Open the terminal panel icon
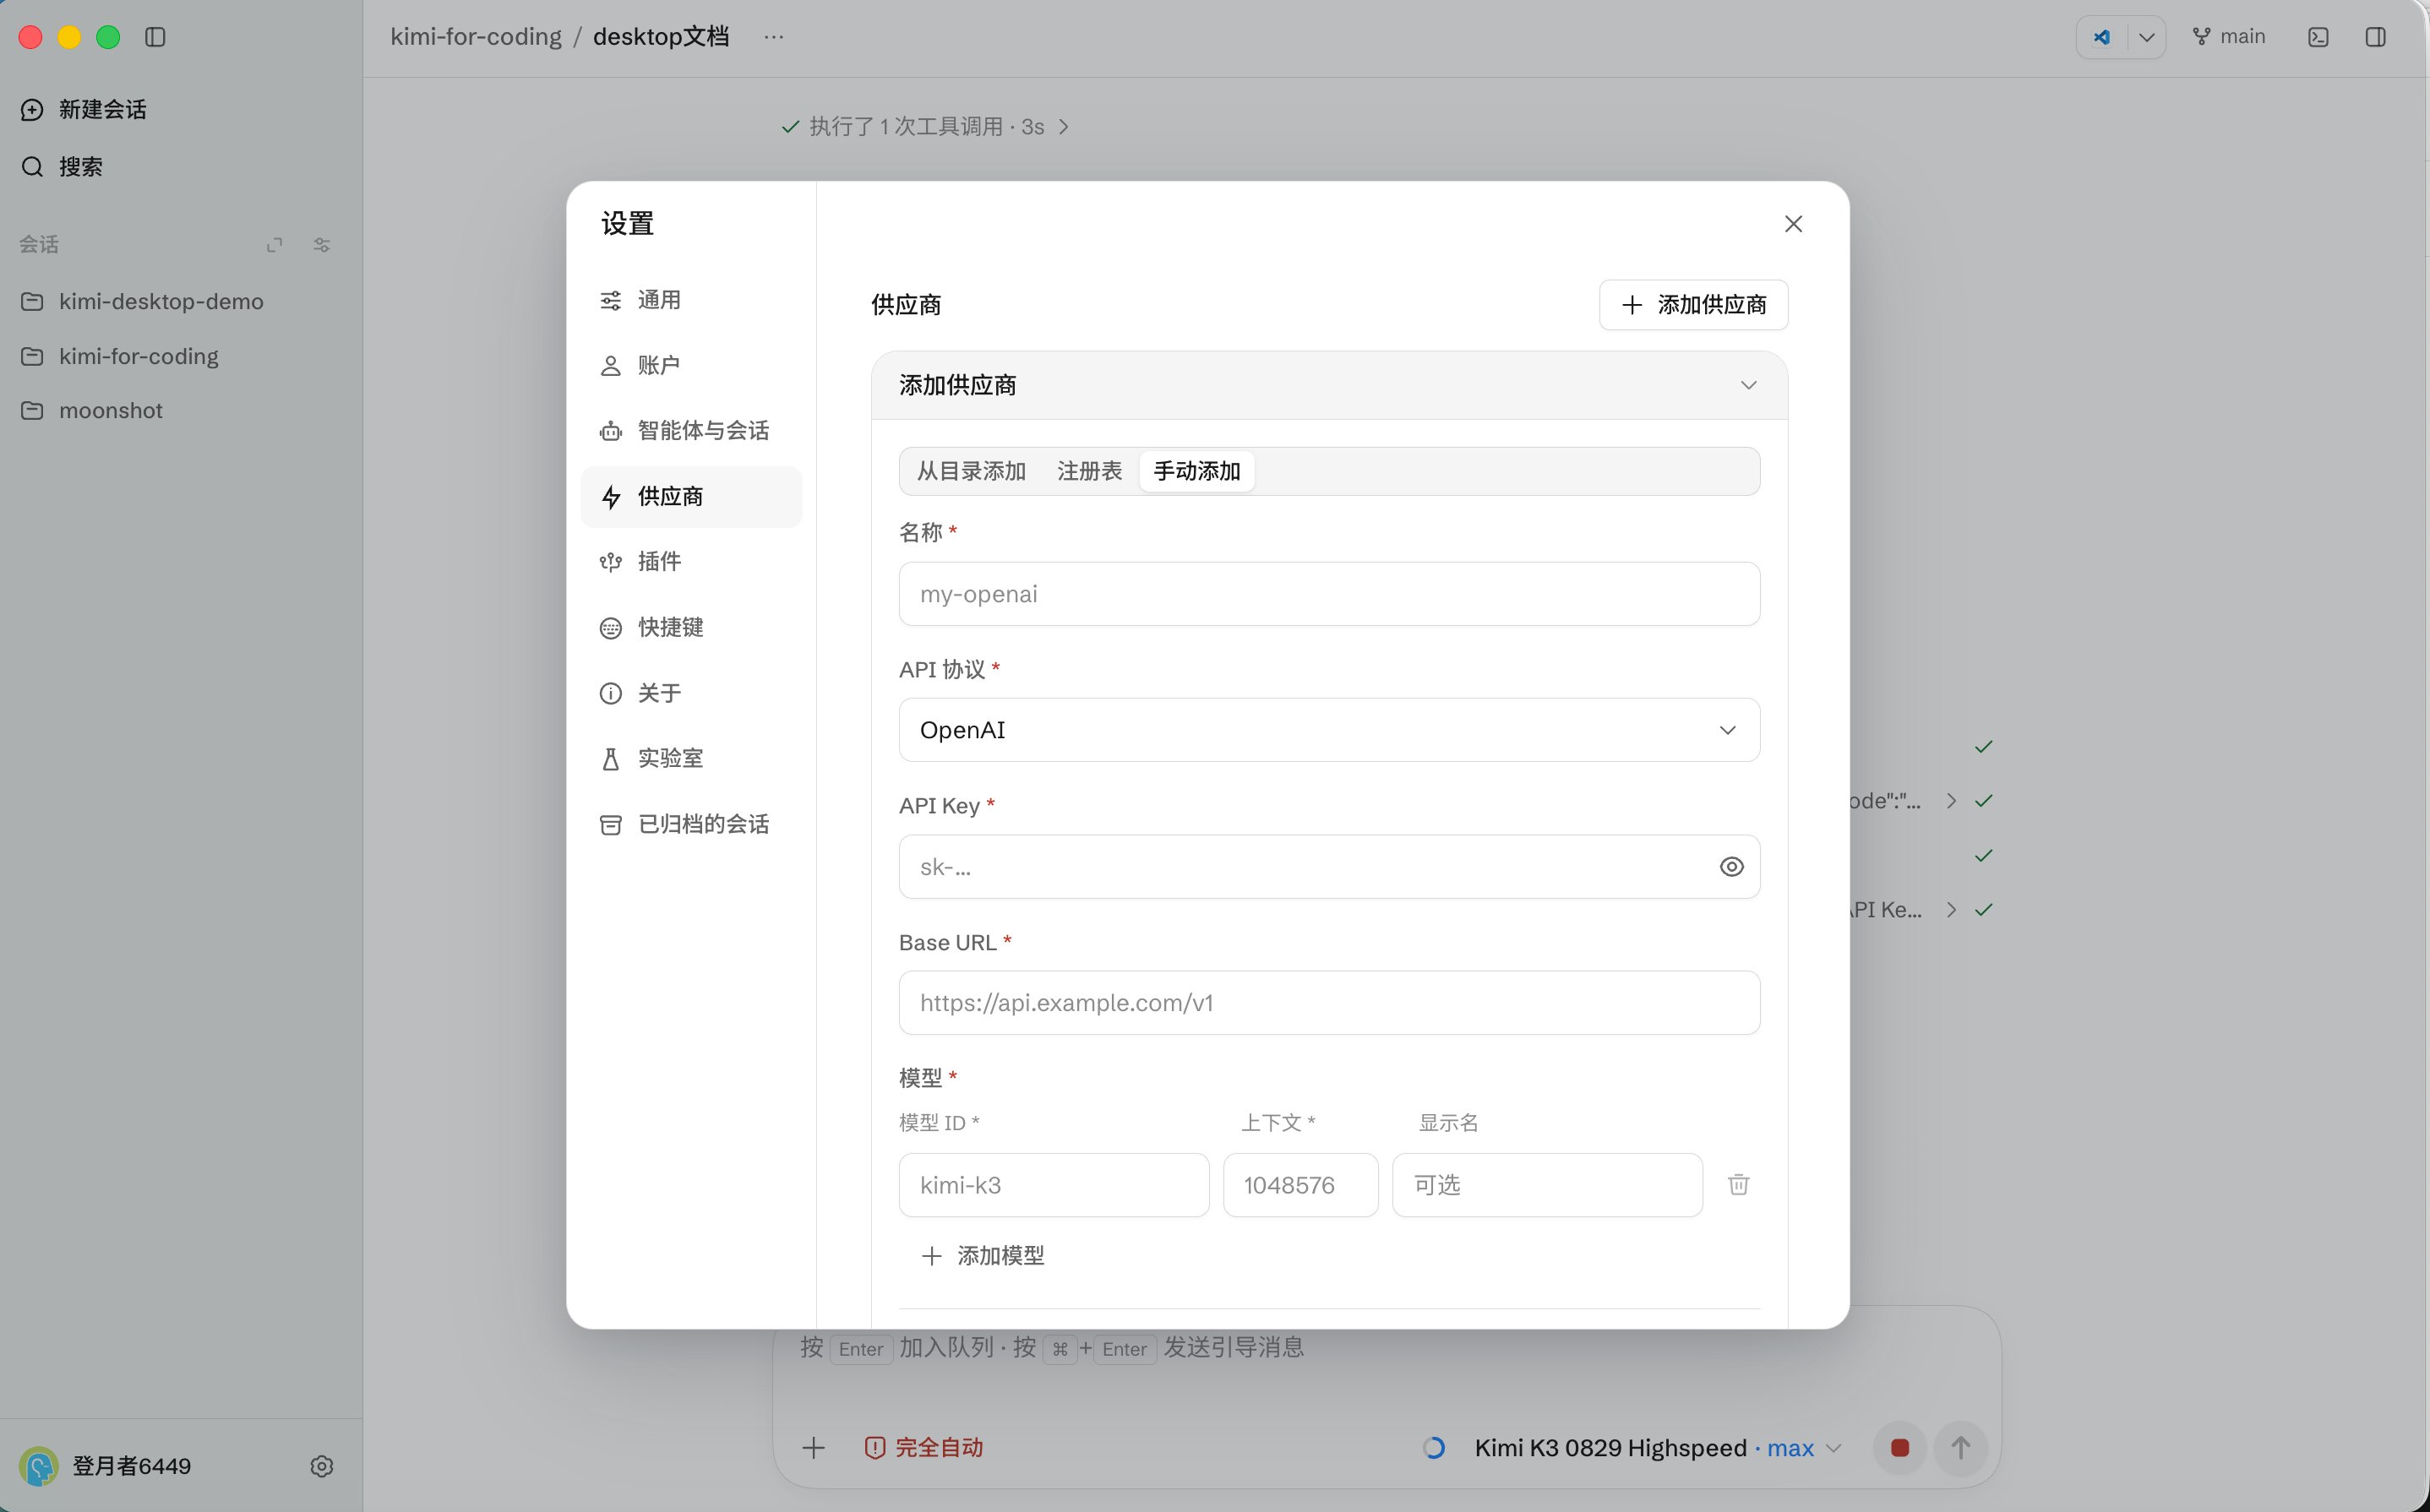The height and width of the screenshot is (1512, 2430). pos(2318,37)
